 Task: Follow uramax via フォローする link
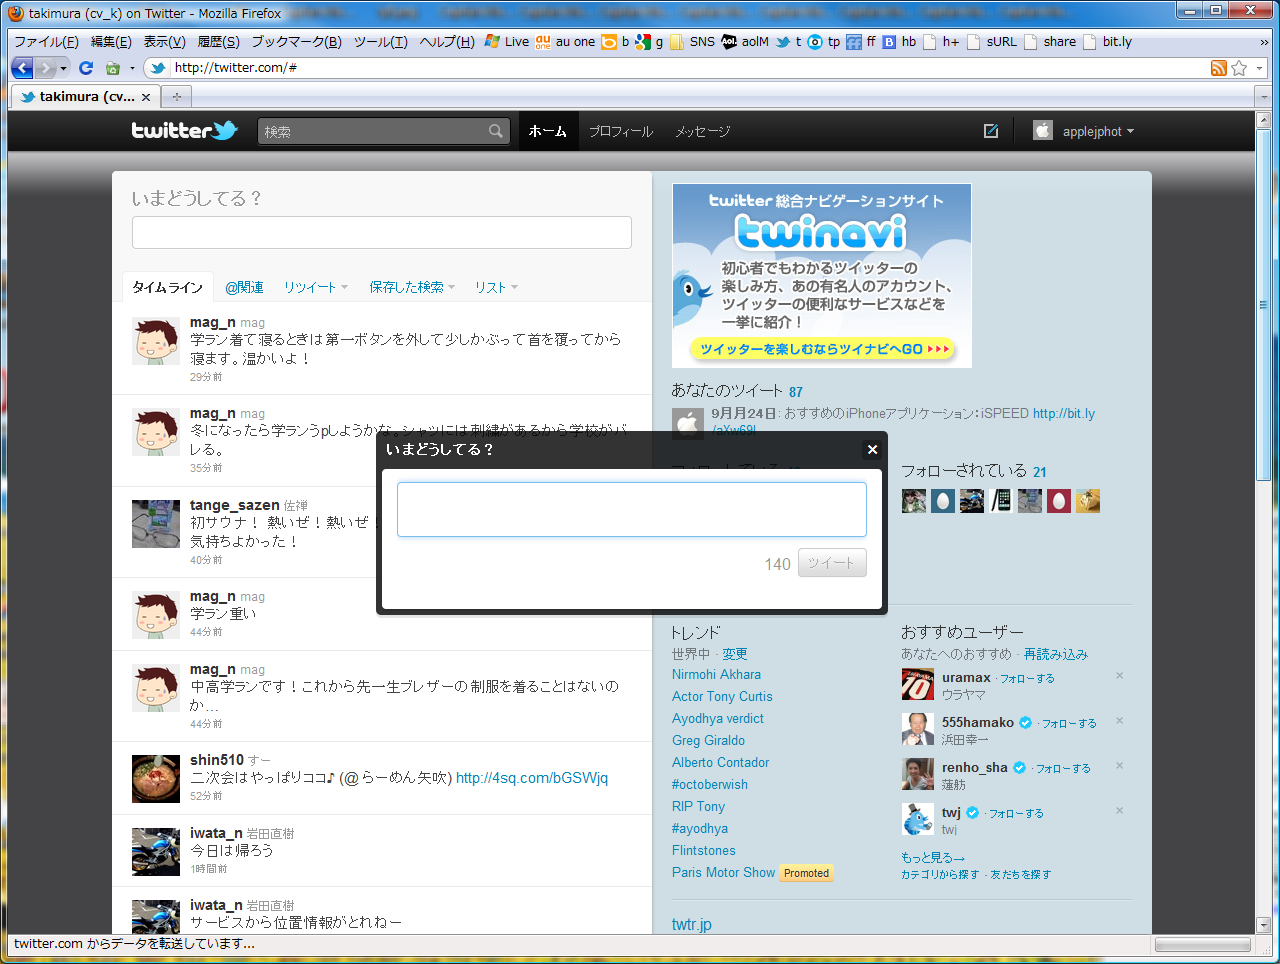click(x=1027, y=678)
